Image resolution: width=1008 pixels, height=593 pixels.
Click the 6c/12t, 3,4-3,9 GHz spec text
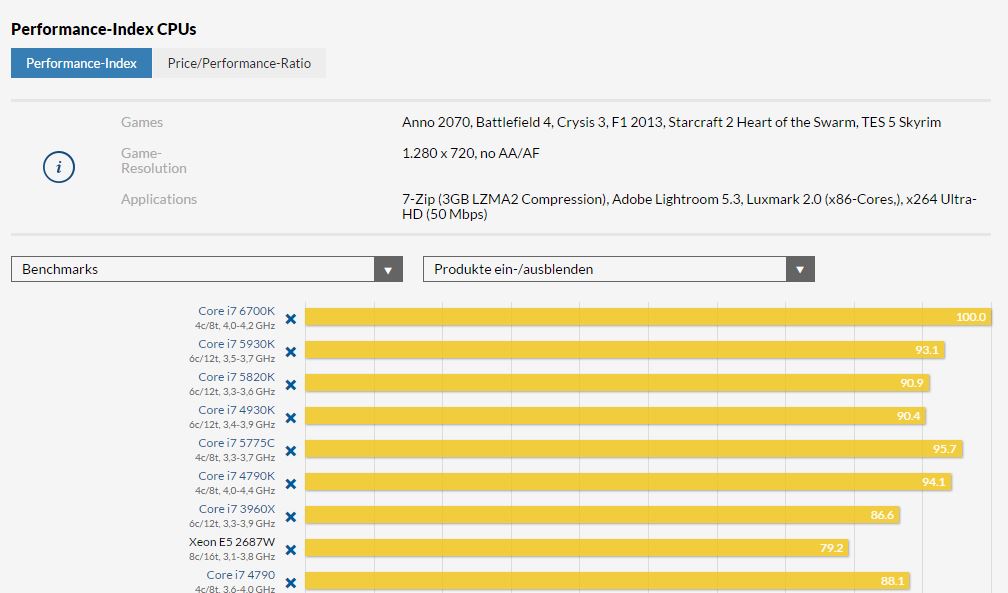click(x=231, y=425)
